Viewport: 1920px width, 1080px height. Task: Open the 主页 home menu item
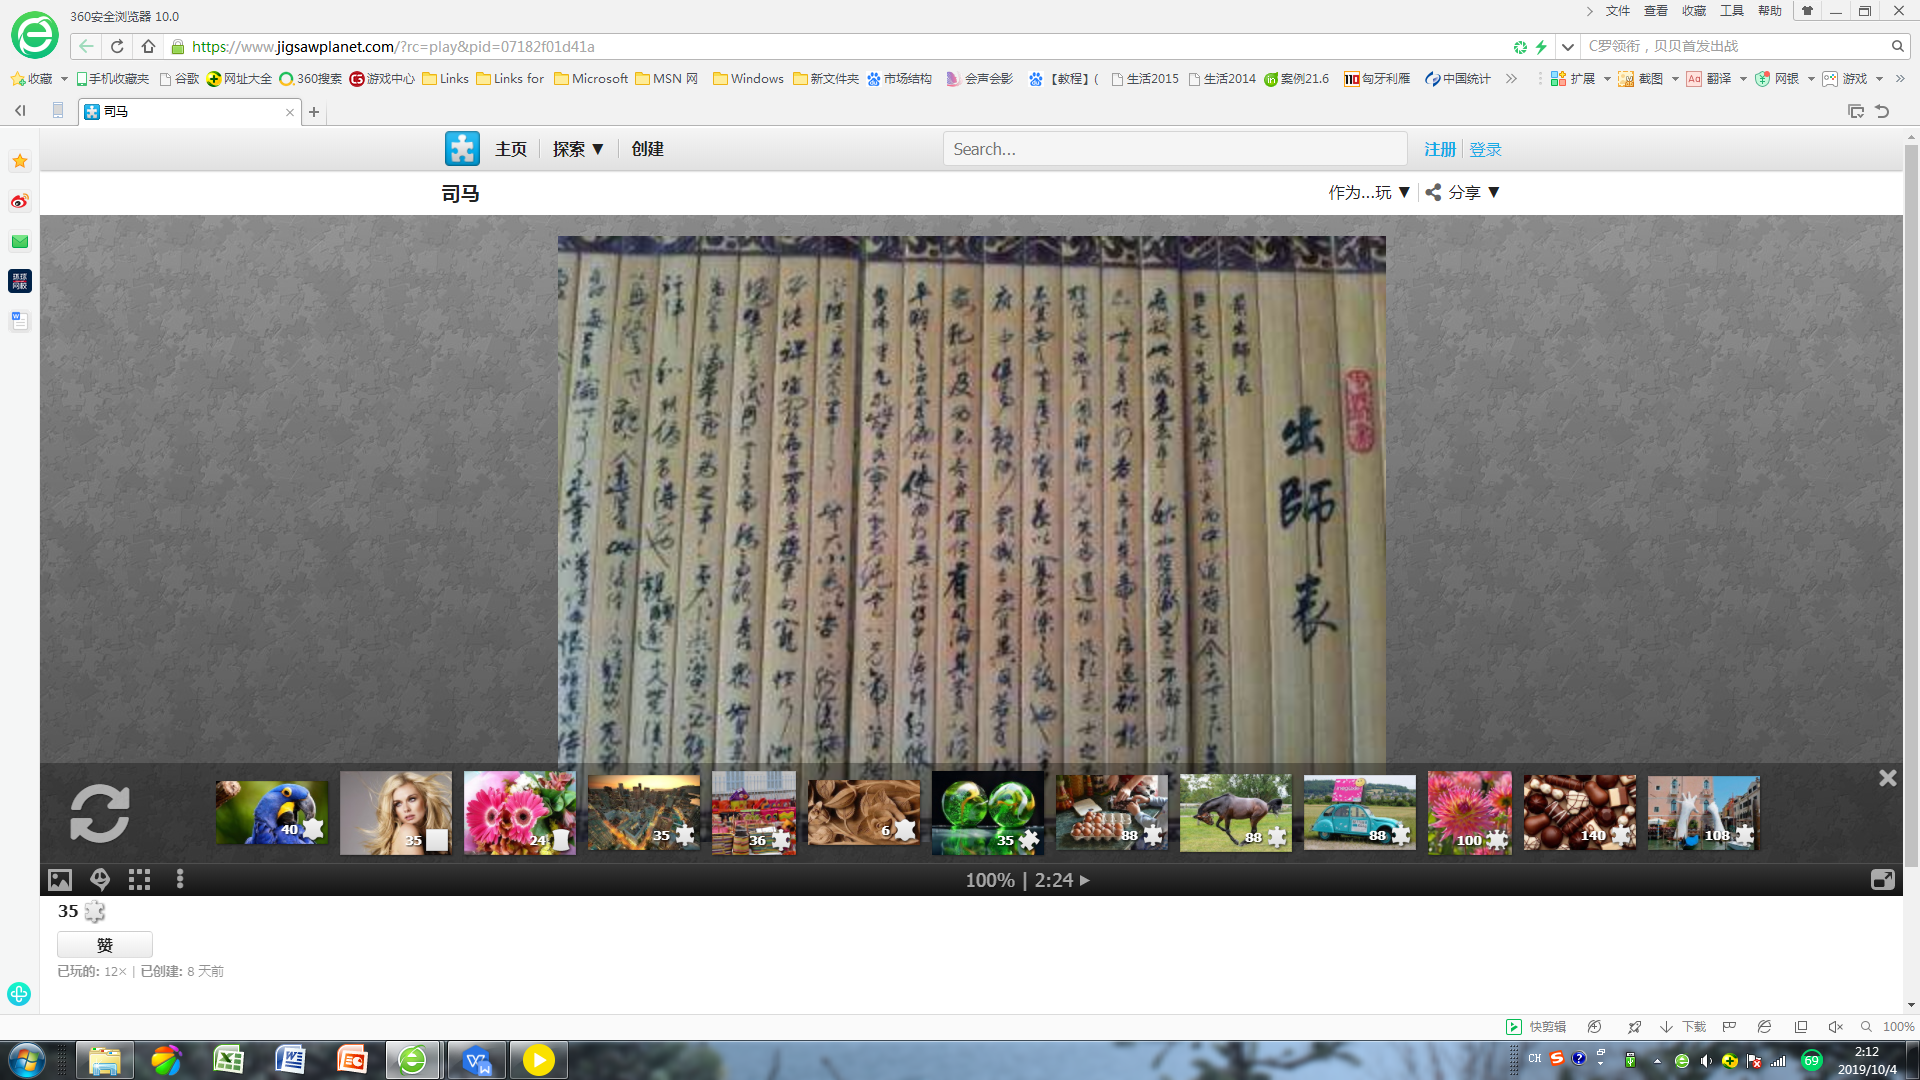(511, 149)
